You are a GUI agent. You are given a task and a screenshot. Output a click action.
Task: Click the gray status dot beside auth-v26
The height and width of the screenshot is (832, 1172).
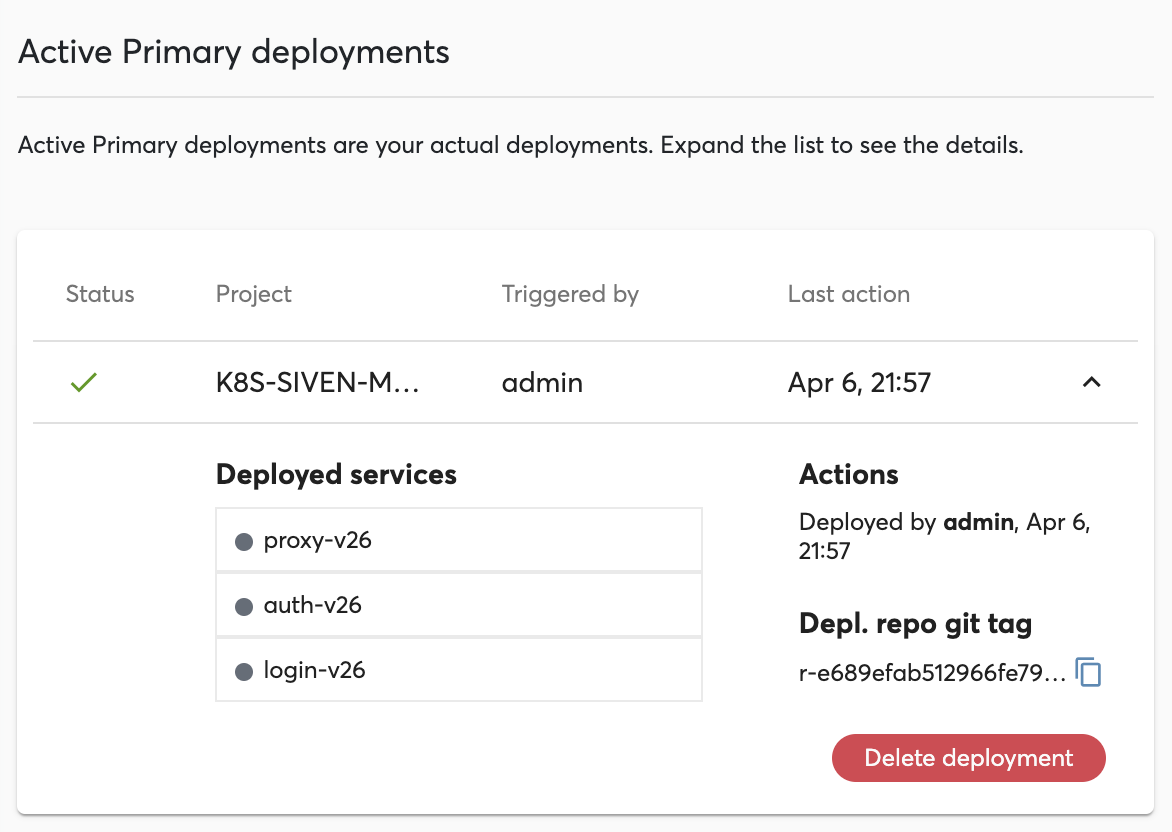pos(243,606)
